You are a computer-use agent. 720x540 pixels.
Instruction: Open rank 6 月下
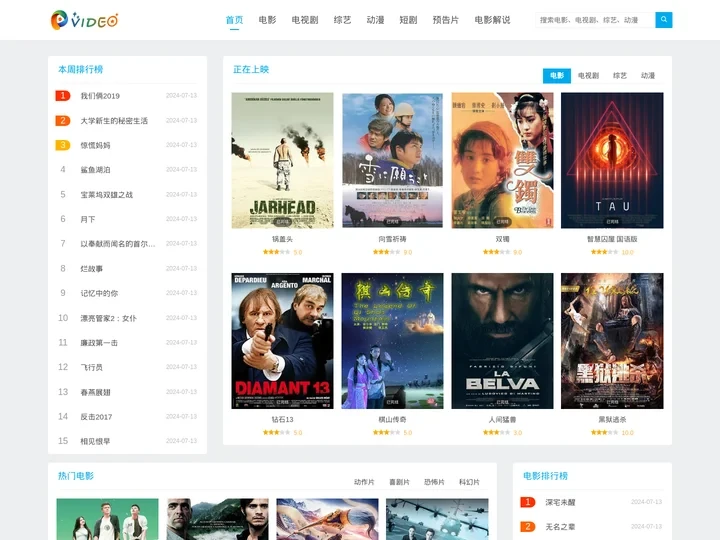tap(88, 219)
